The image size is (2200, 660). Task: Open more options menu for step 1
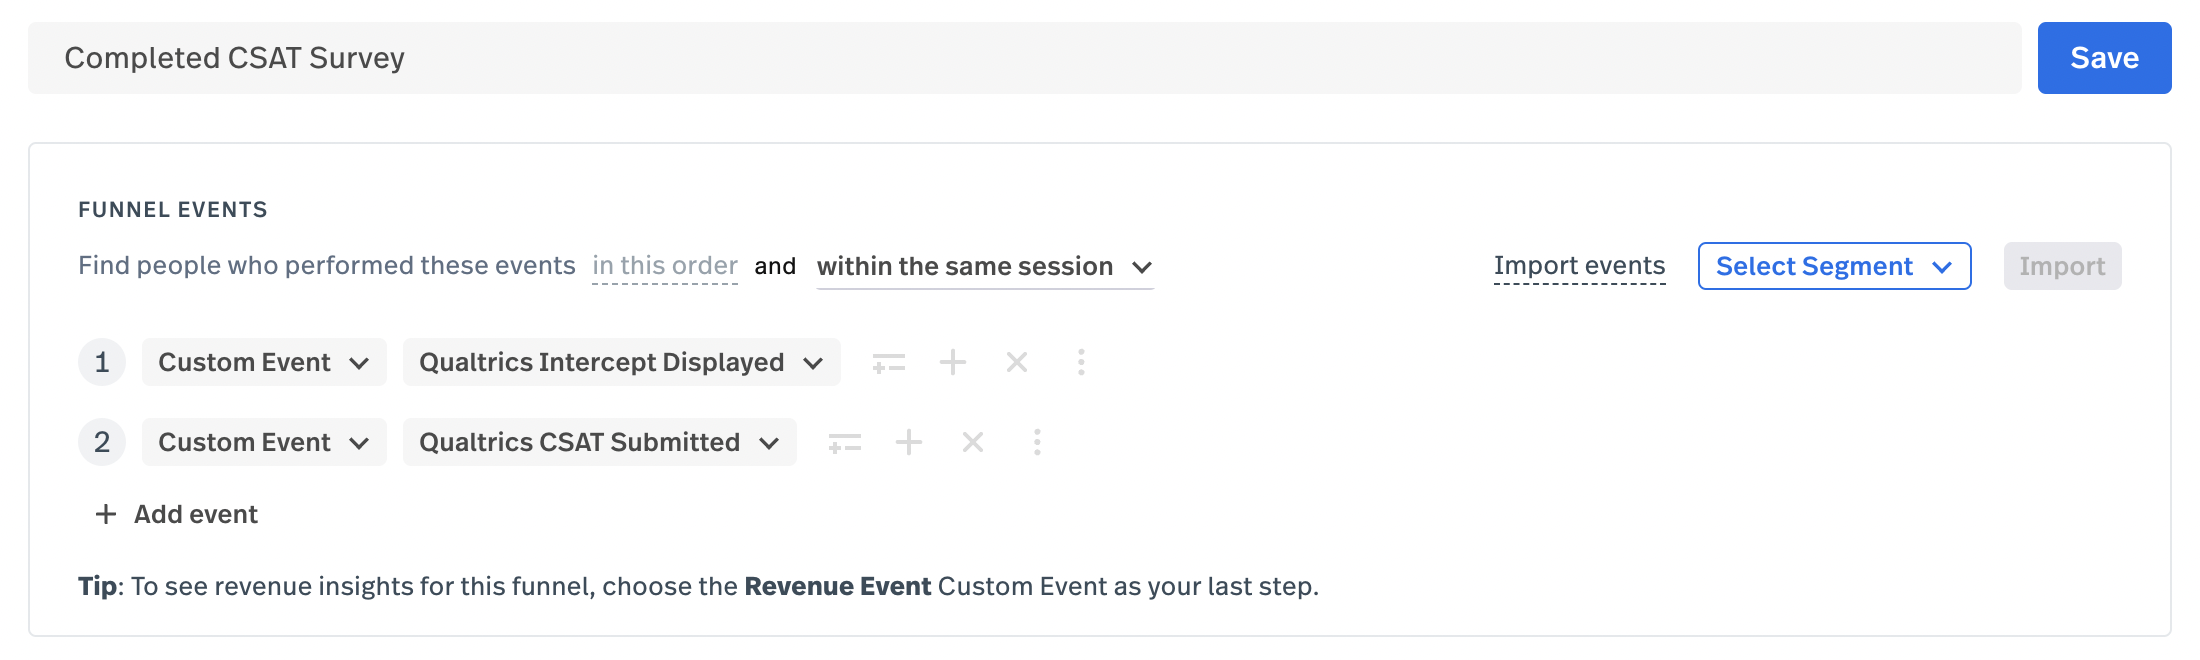coord(1081,362)
